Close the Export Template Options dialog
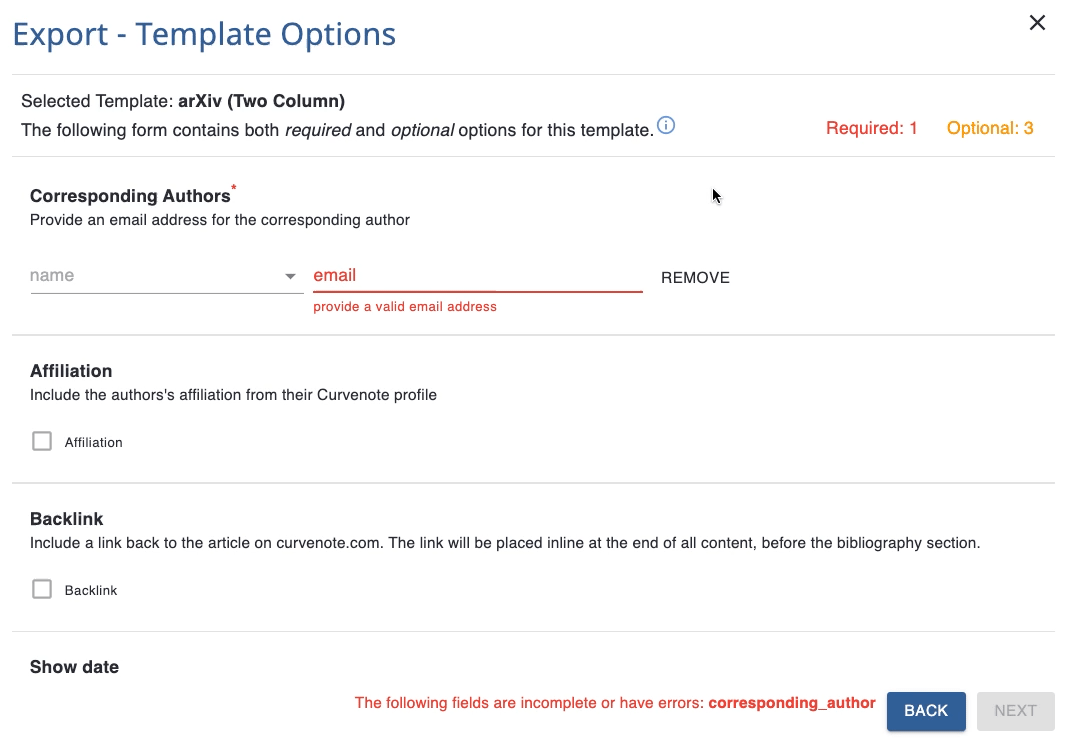 point(1037,23)
